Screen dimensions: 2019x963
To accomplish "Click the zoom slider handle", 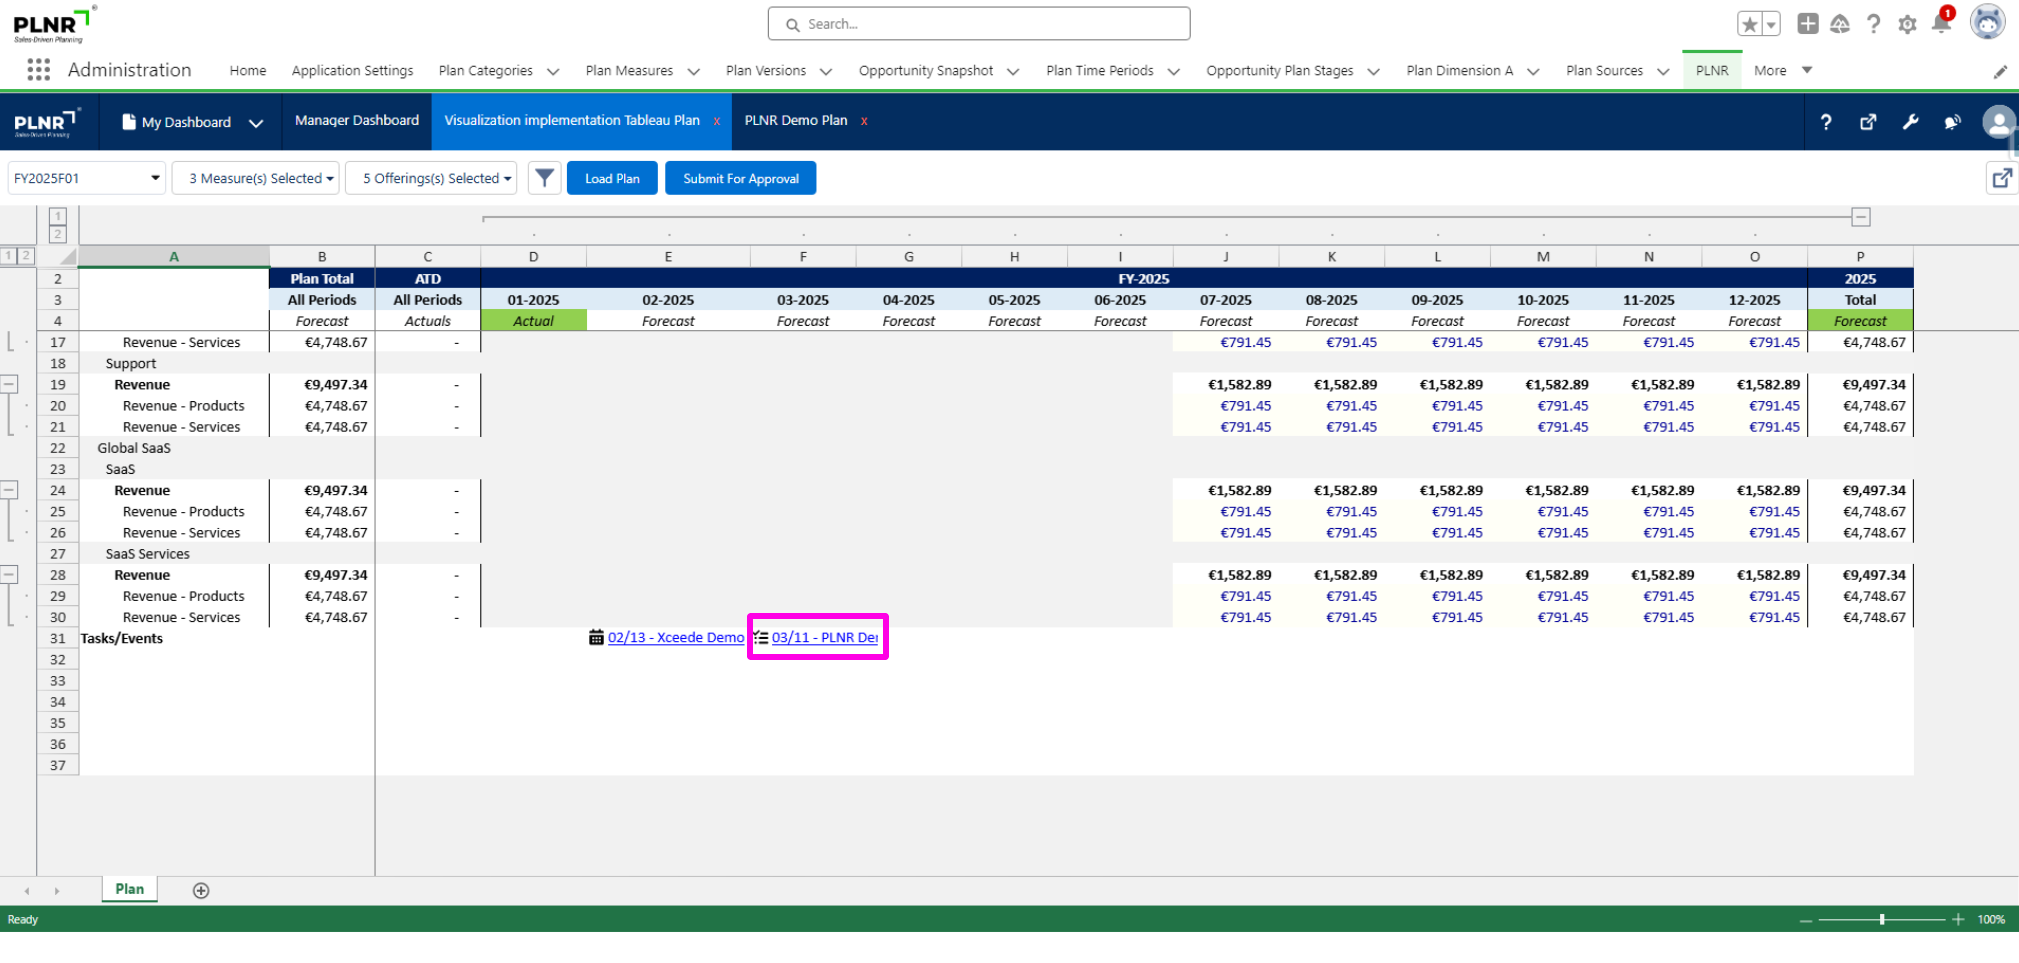I will coord(1882,919).
